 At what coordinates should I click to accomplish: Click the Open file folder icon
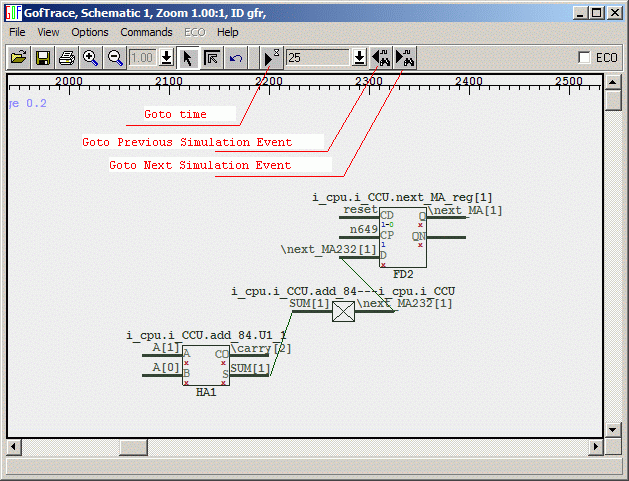(x=19, y=58)
